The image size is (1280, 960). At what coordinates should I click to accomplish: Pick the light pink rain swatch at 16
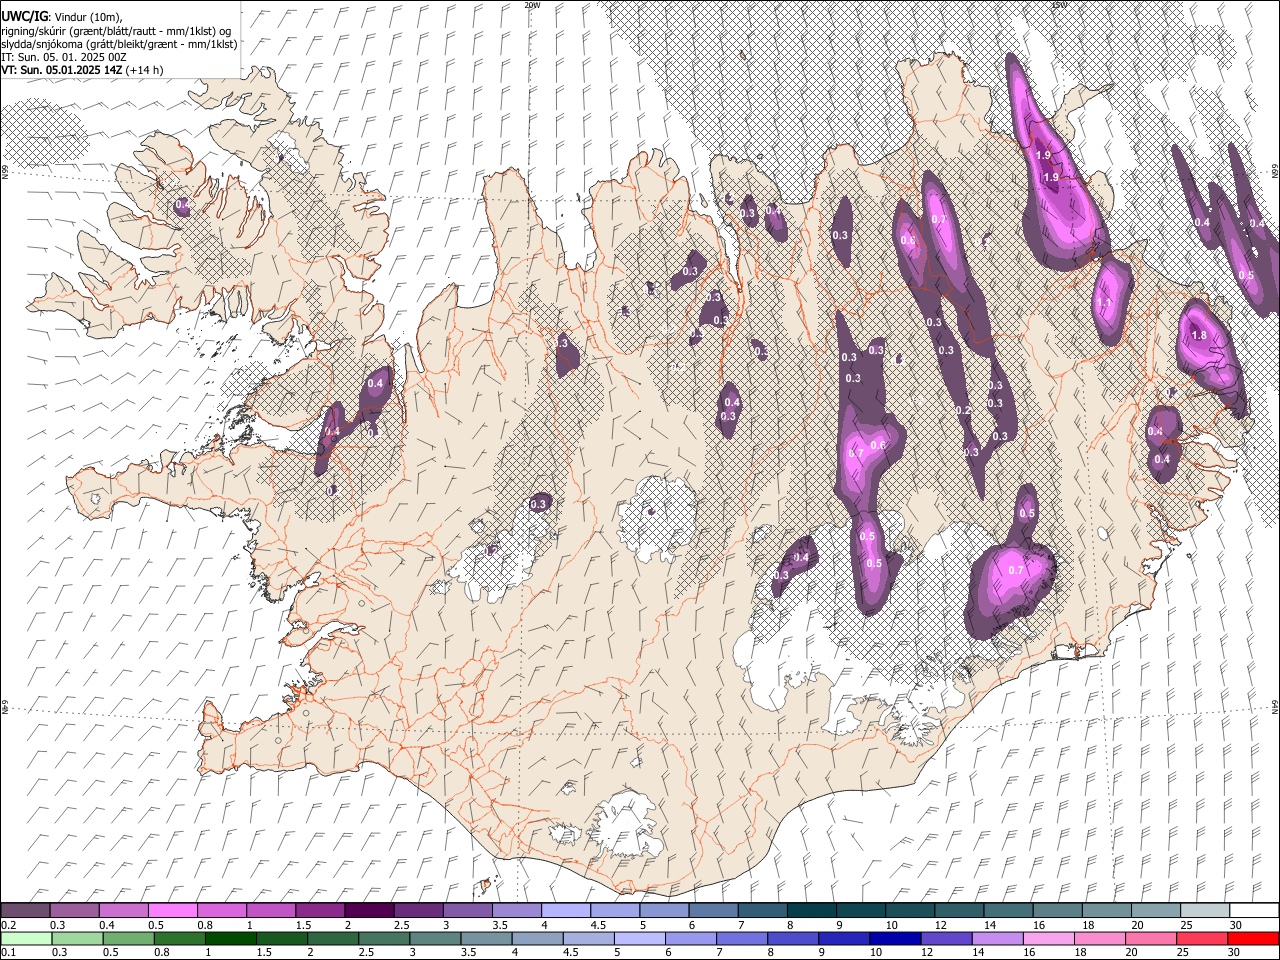1048,938
